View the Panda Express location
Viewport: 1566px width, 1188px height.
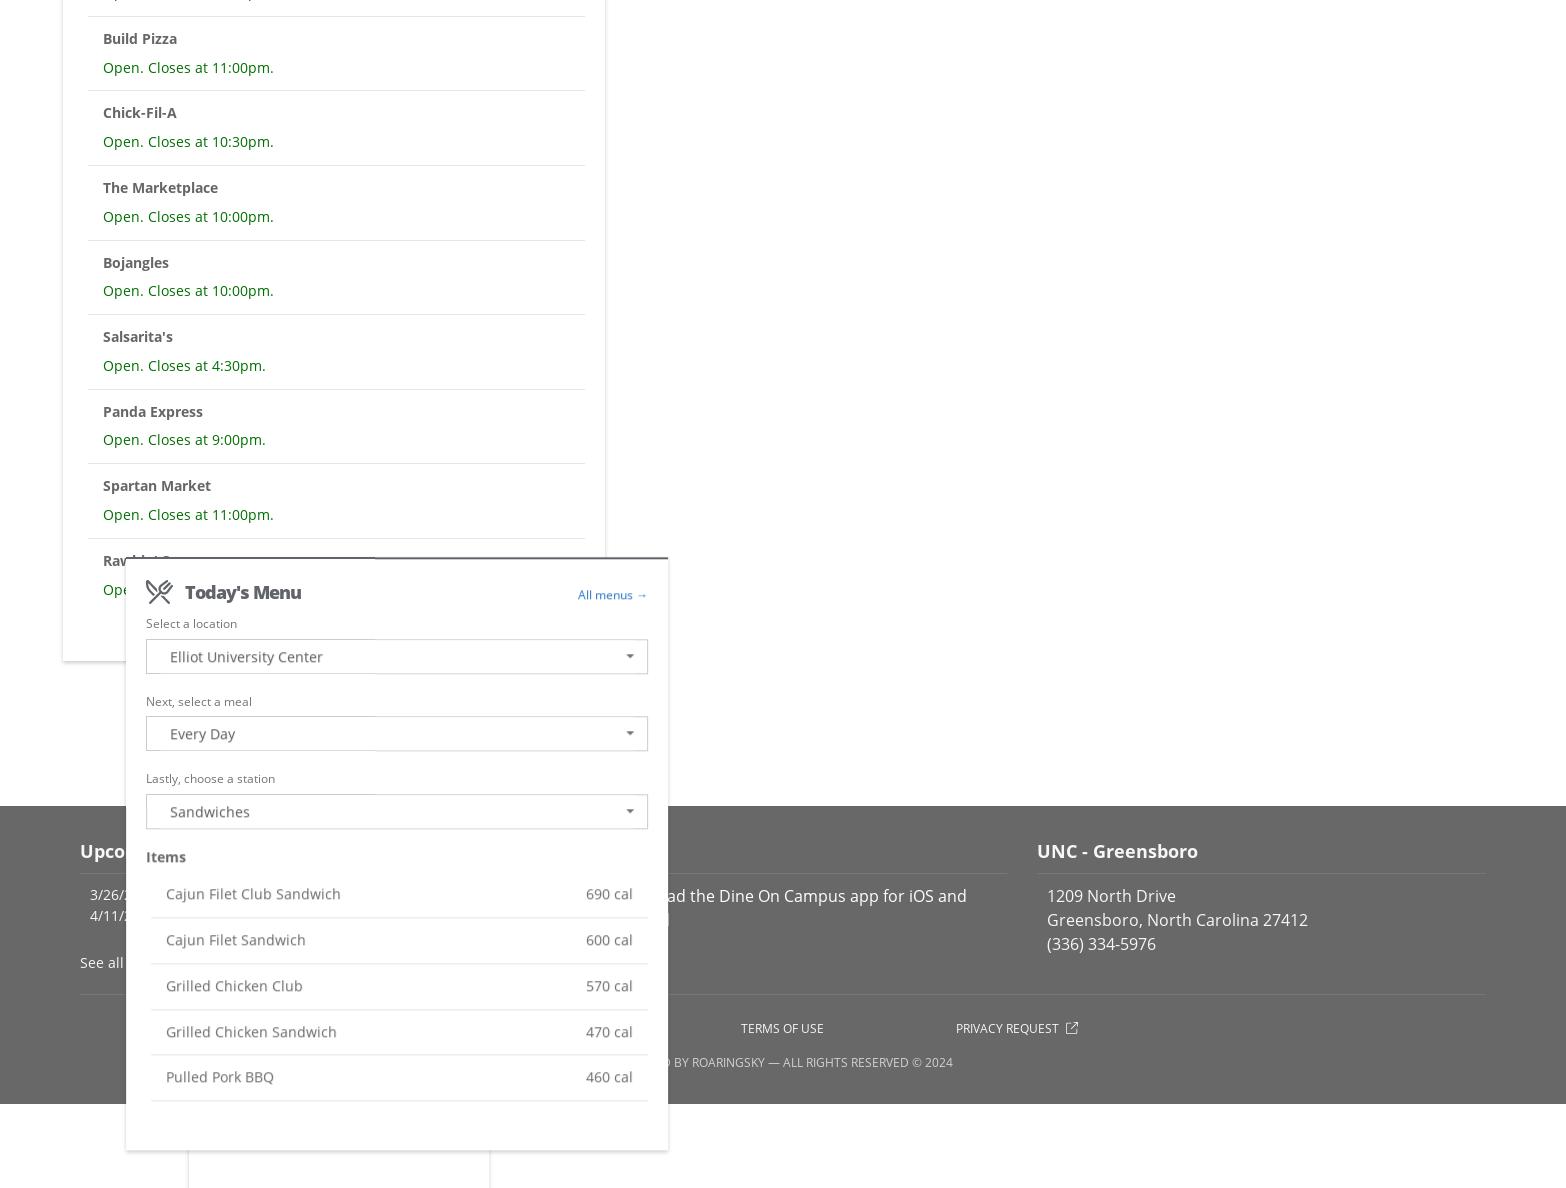click(x=153, y=412)
